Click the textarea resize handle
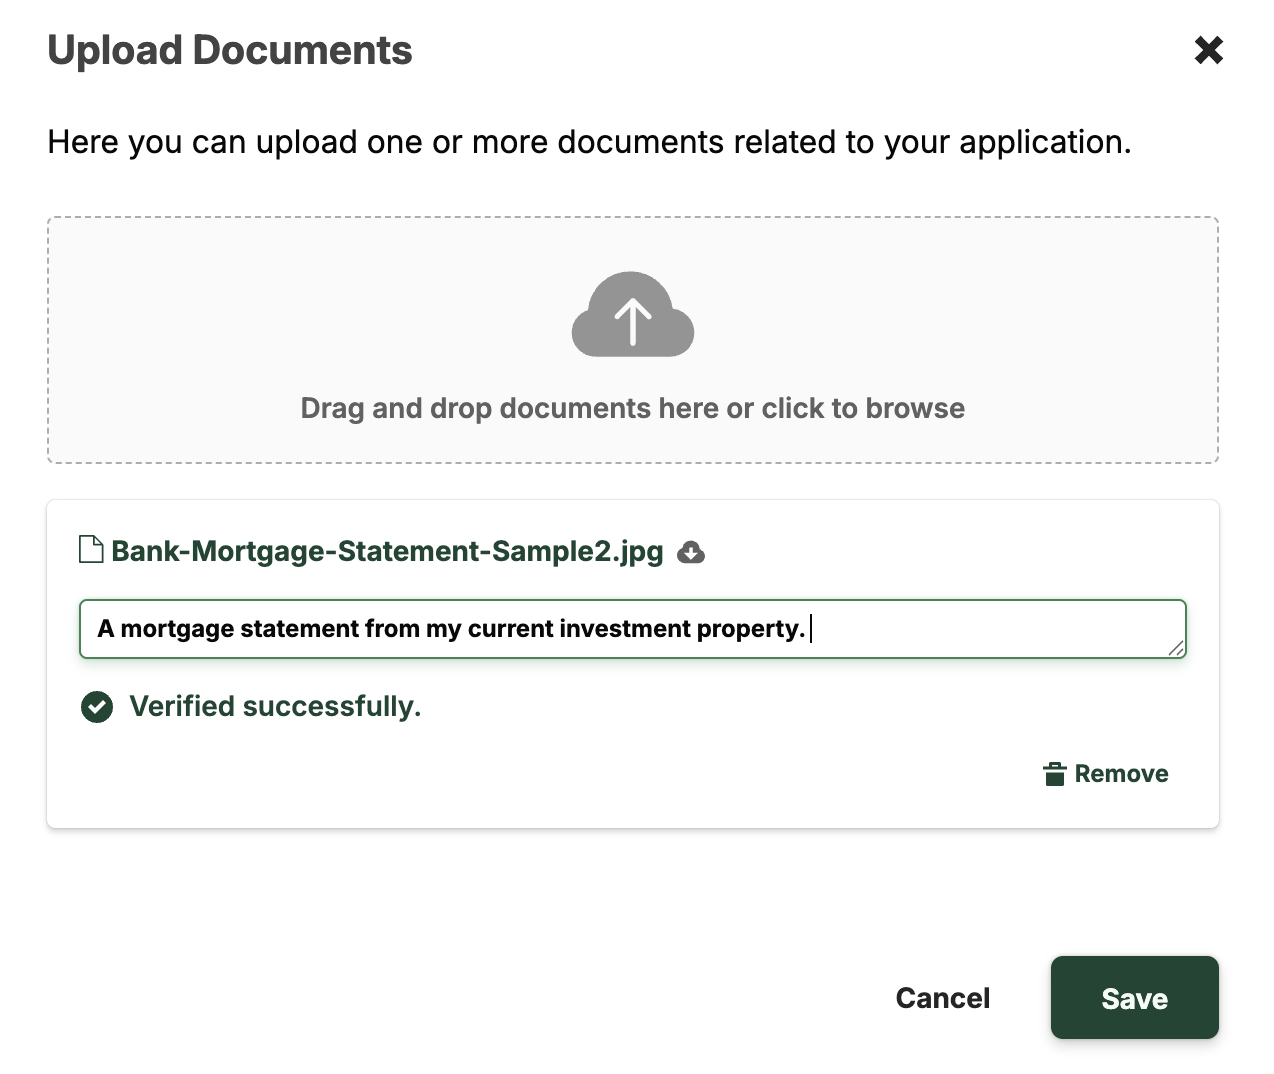Image resolution: width=1274 pixels, height=1074 pixels. pos(1176,648)
